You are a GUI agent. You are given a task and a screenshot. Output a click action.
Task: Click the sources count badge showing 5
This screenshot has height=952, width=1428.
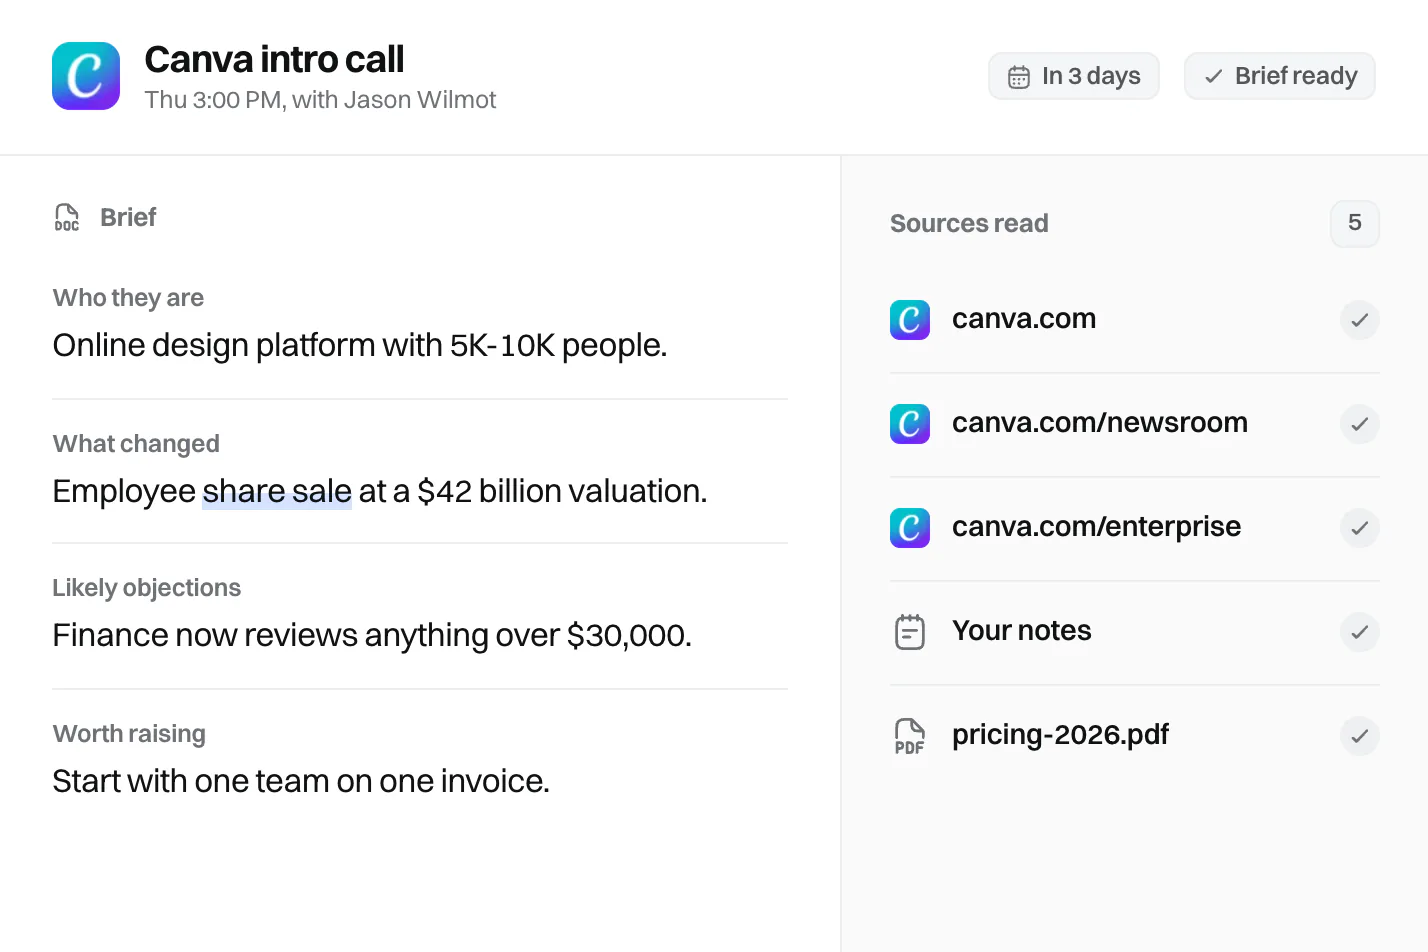point(1355,223)
